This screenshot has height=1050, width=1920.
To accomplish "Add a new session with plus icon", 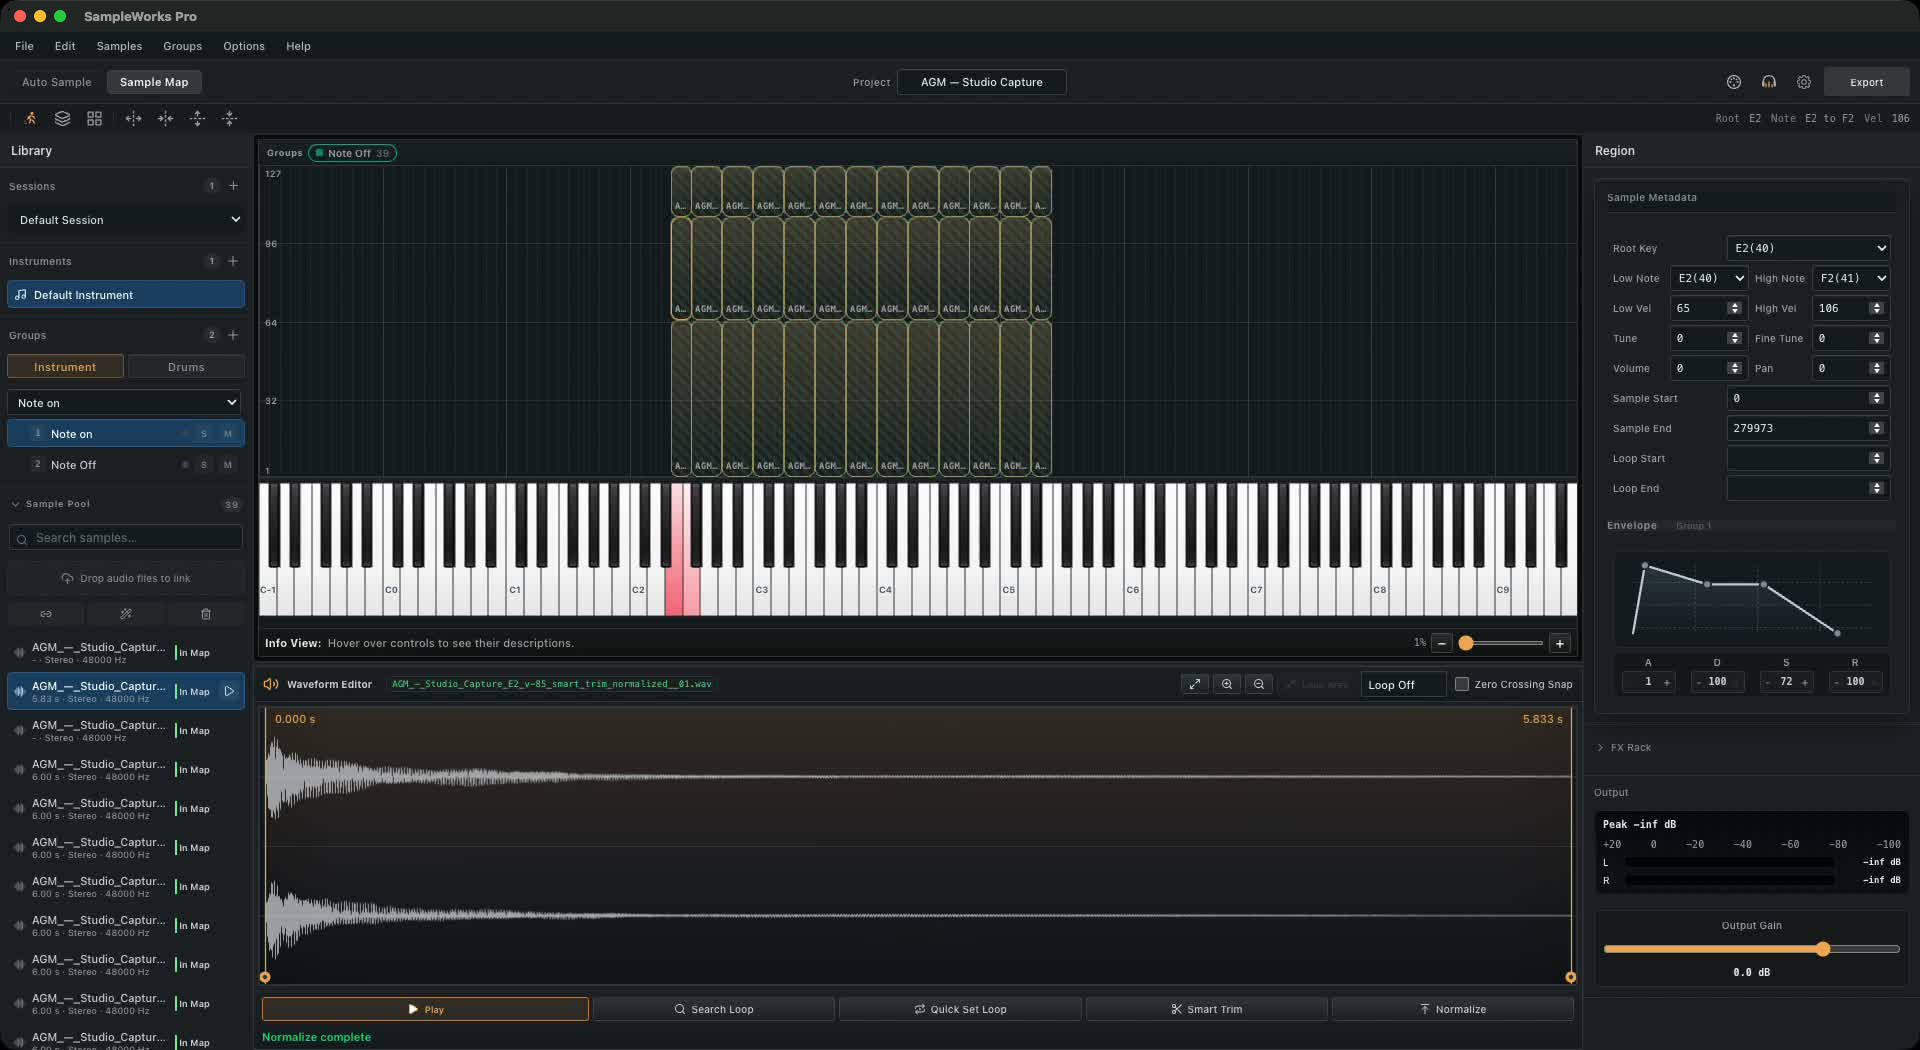I will coord(233,186).
